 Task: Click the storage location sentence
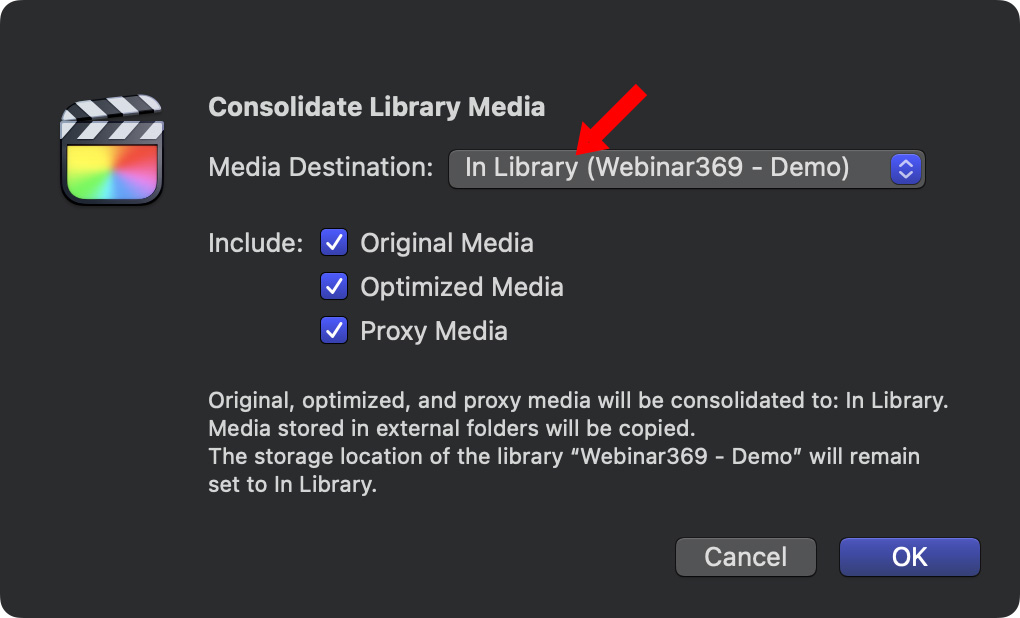pos(563,457)
